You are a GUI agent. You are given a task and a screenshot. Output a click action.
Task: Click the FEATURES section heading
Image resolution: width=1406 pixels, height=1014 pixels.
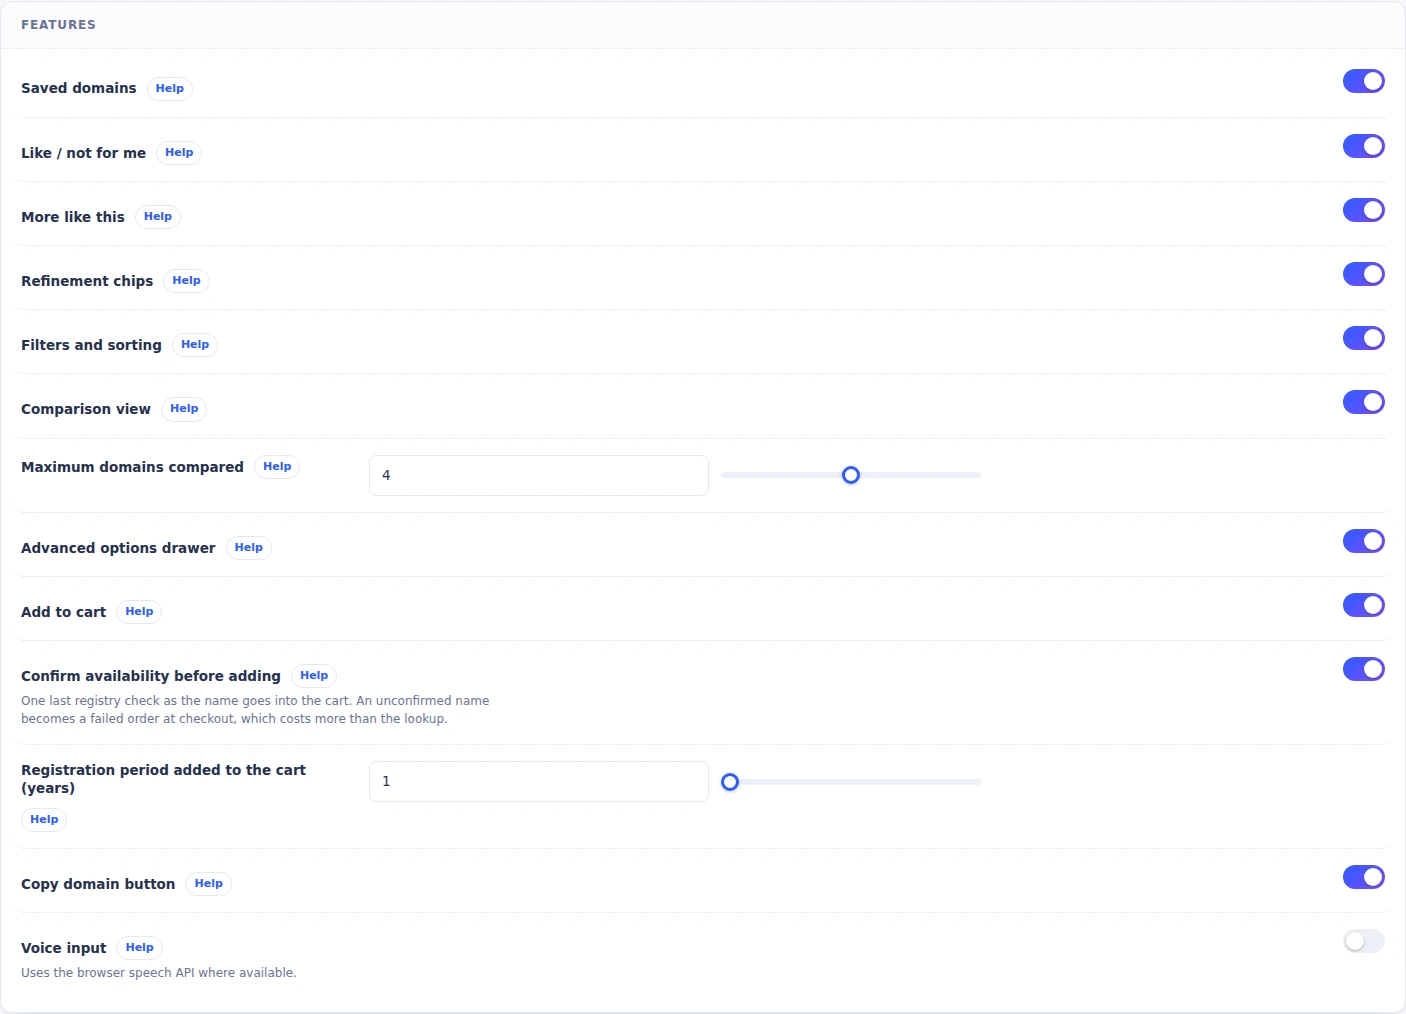pyautogui.click(x=58, y=25)
